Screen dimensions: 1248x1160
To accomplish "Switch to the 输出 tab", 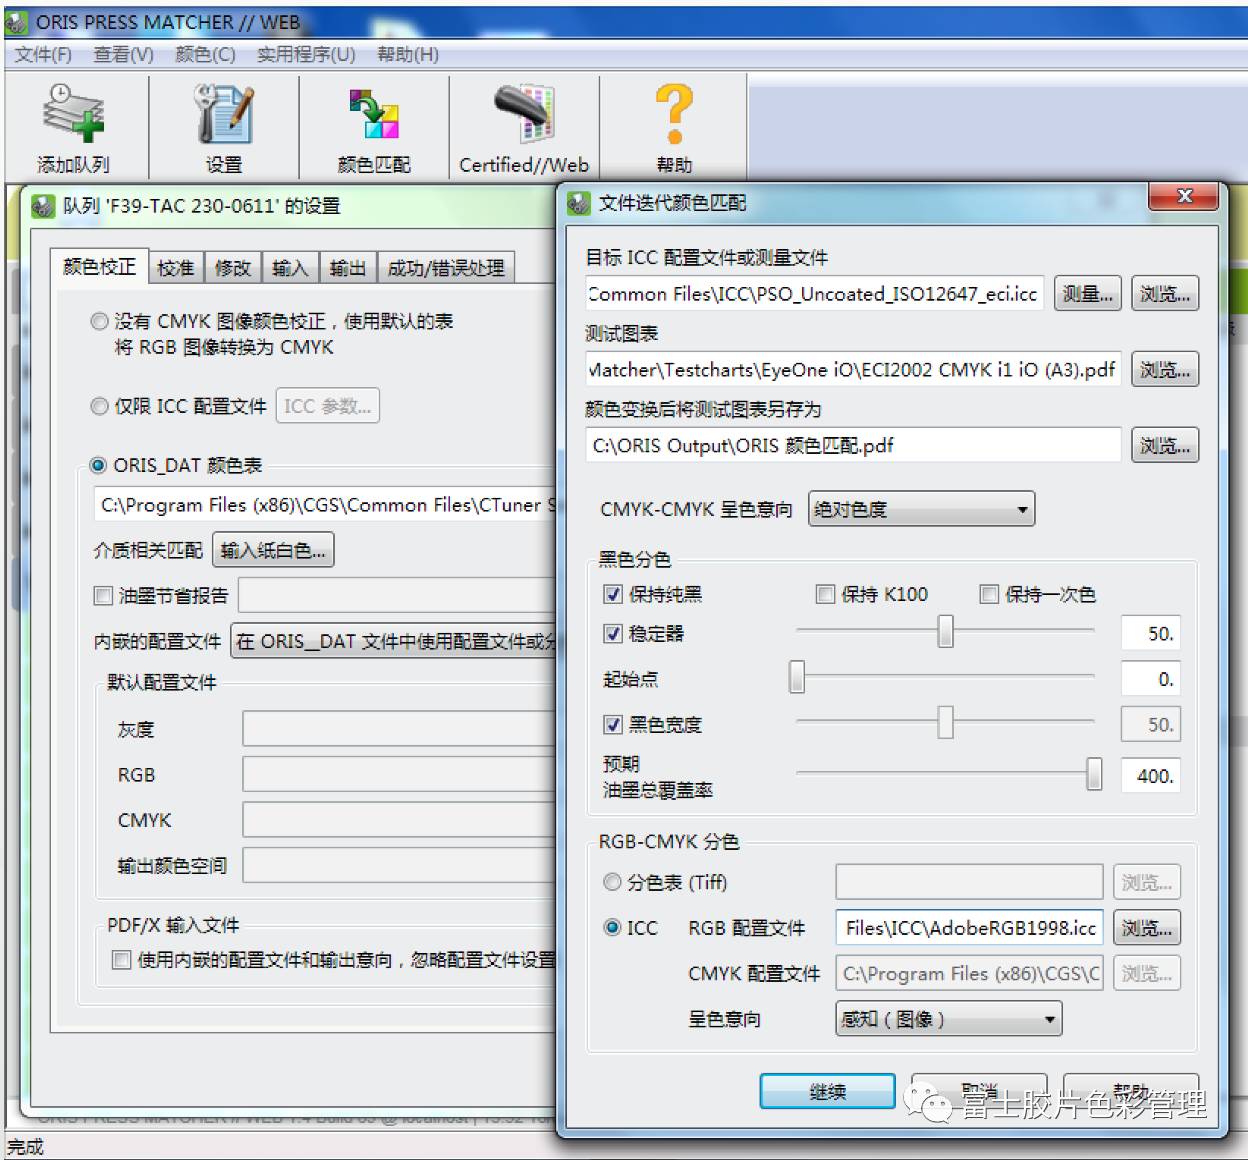I will pyautogui.click(x=347, y=267).
